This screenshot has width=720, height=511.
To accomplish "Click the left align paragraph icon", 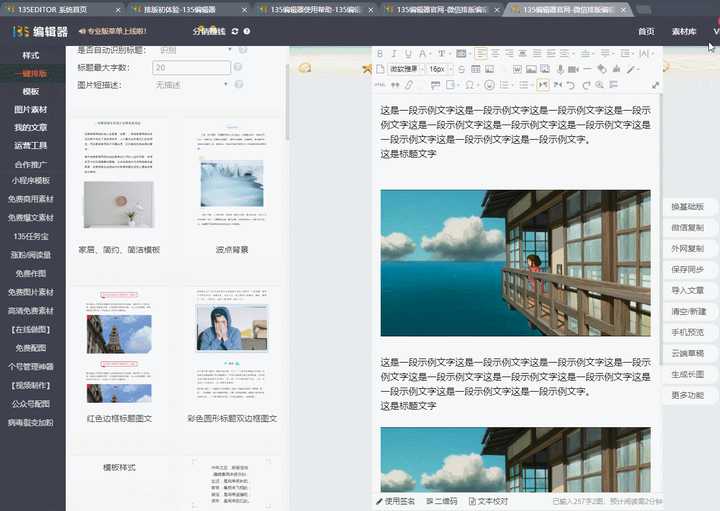I will pyautogui.click(x=481, y=54).
